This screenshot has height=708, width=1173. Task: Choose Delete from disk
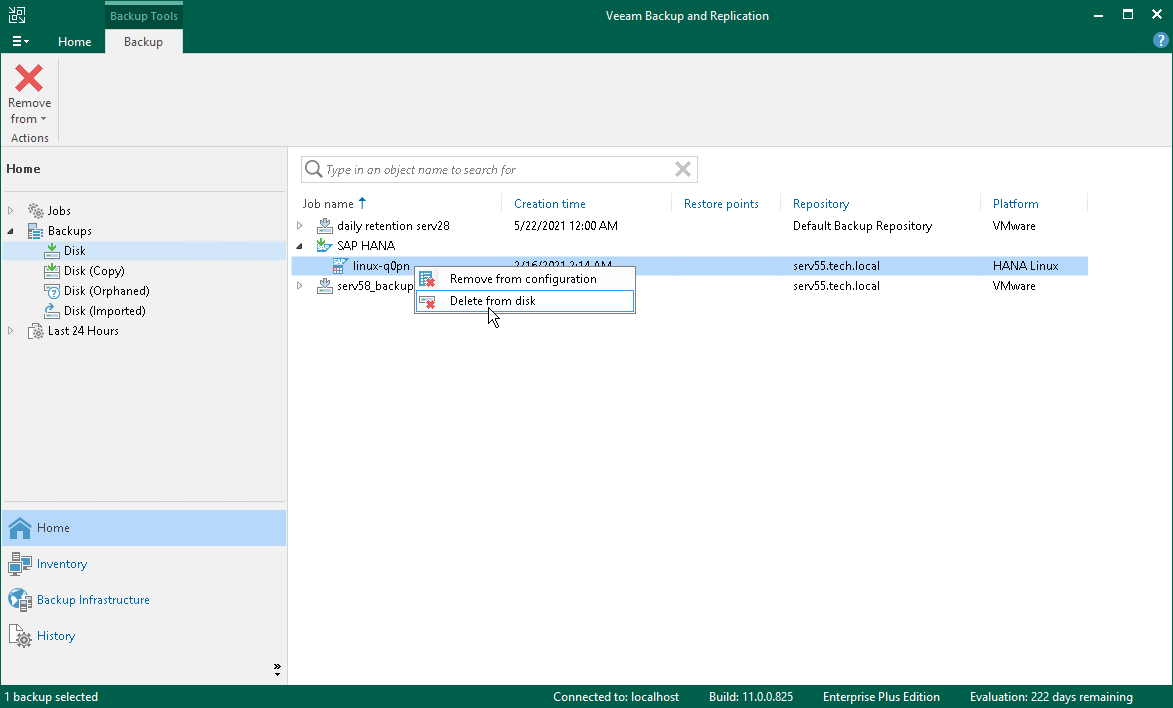[x=525, y=301]
